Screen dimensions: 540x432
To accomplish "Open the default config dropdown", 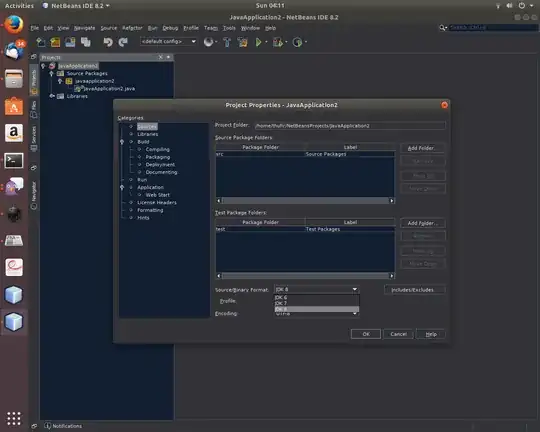I will tap(168, 42).
